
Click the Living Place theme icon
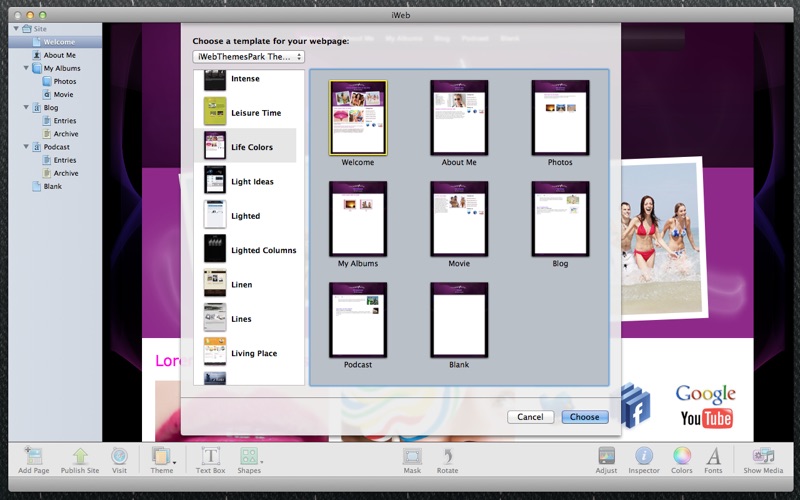point(215,352)
